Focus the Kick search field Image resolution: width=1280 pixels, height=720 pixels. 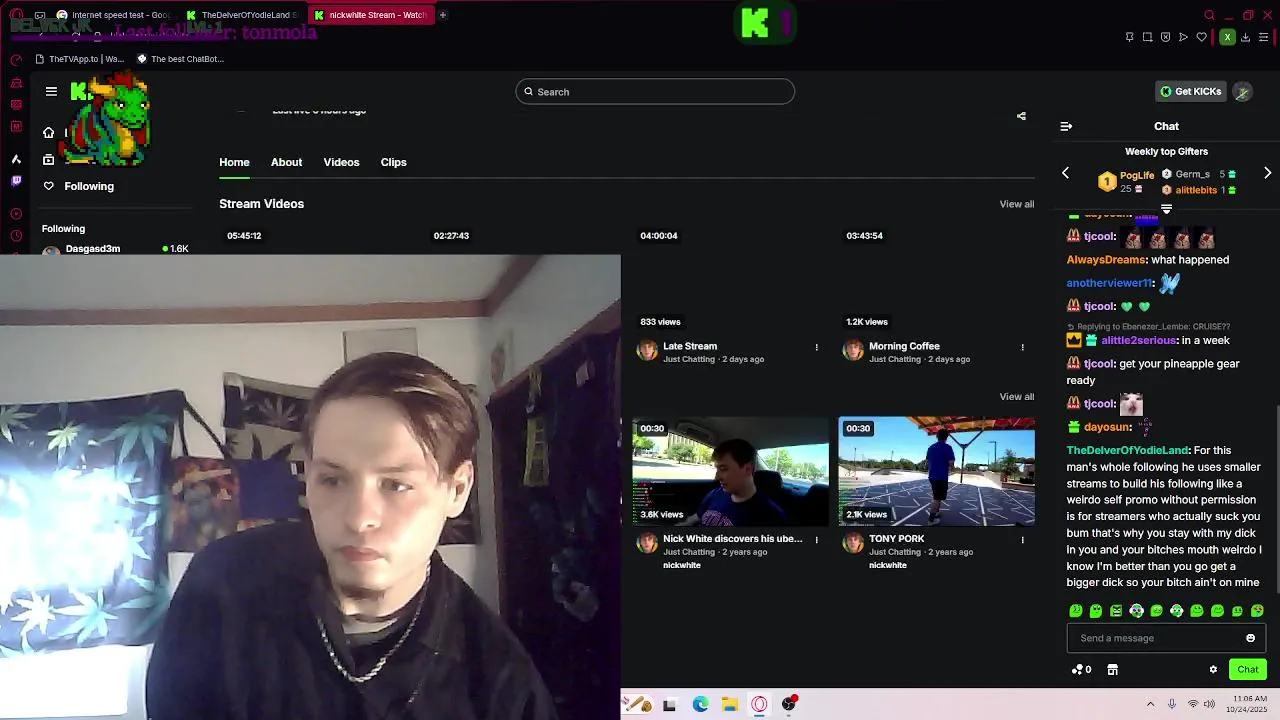click(655, 92)
